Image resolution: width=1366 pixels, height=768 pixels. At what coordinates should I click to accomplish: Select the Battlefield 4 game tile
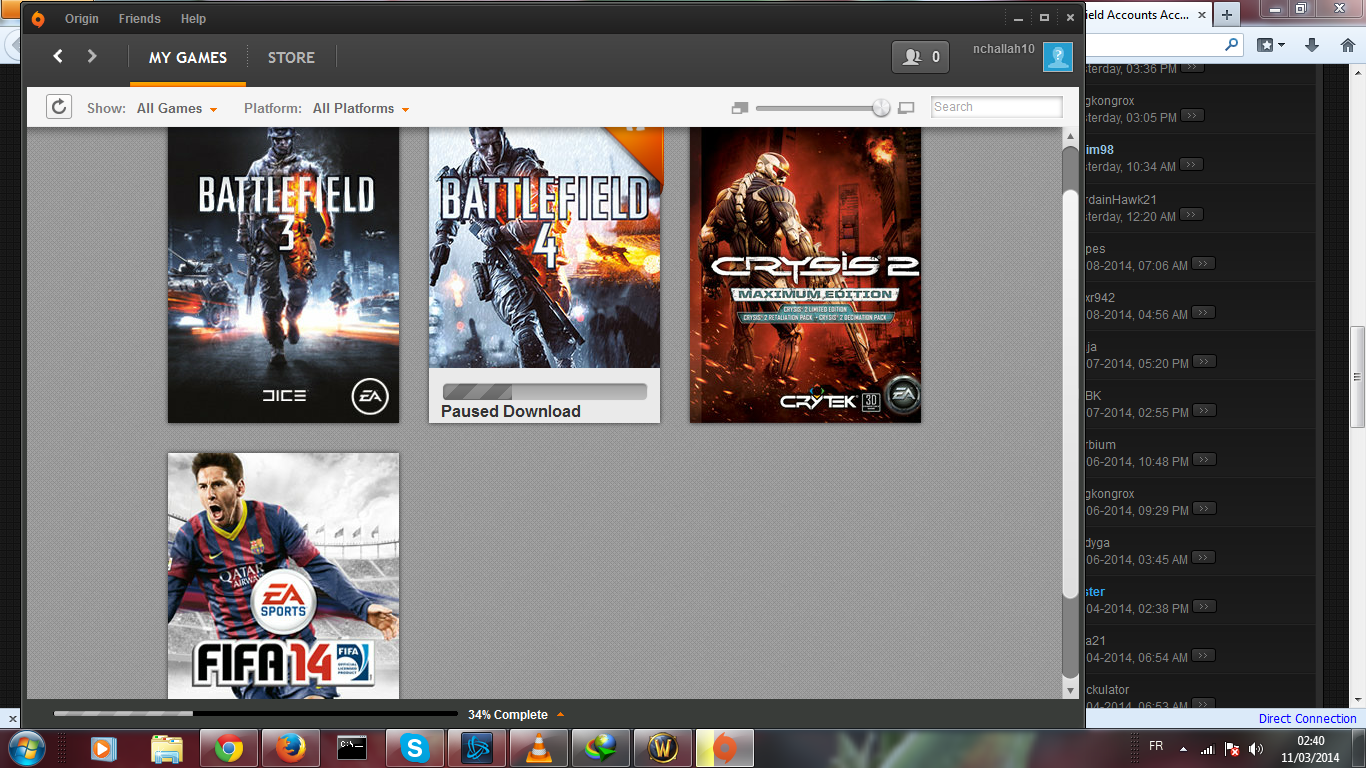click(x=545, y=275)
